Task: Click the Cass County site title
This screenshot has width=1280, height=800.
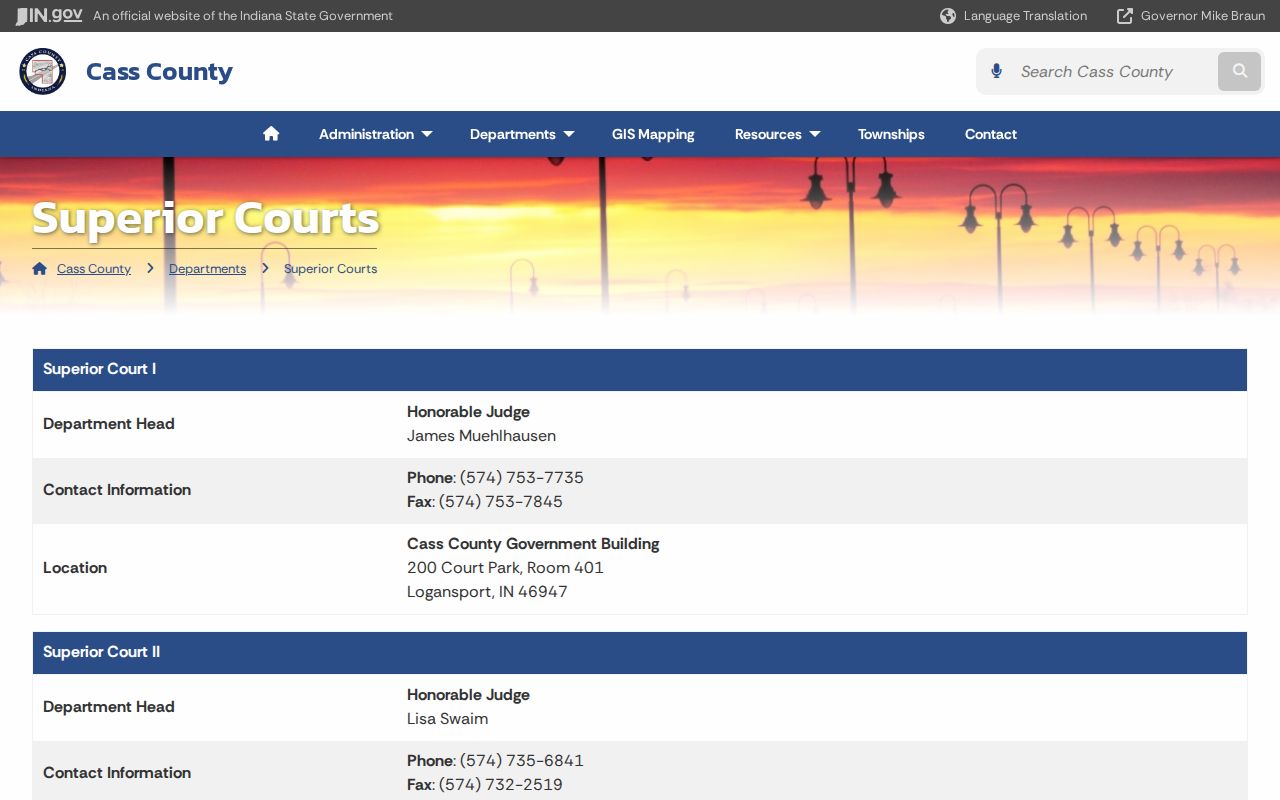Action: coord(159,72)
